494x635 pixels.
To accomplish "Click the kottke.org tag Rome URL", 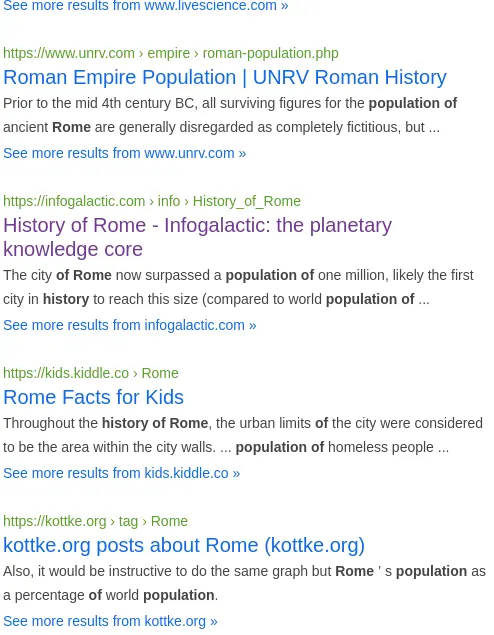I will tap(96, 521).
